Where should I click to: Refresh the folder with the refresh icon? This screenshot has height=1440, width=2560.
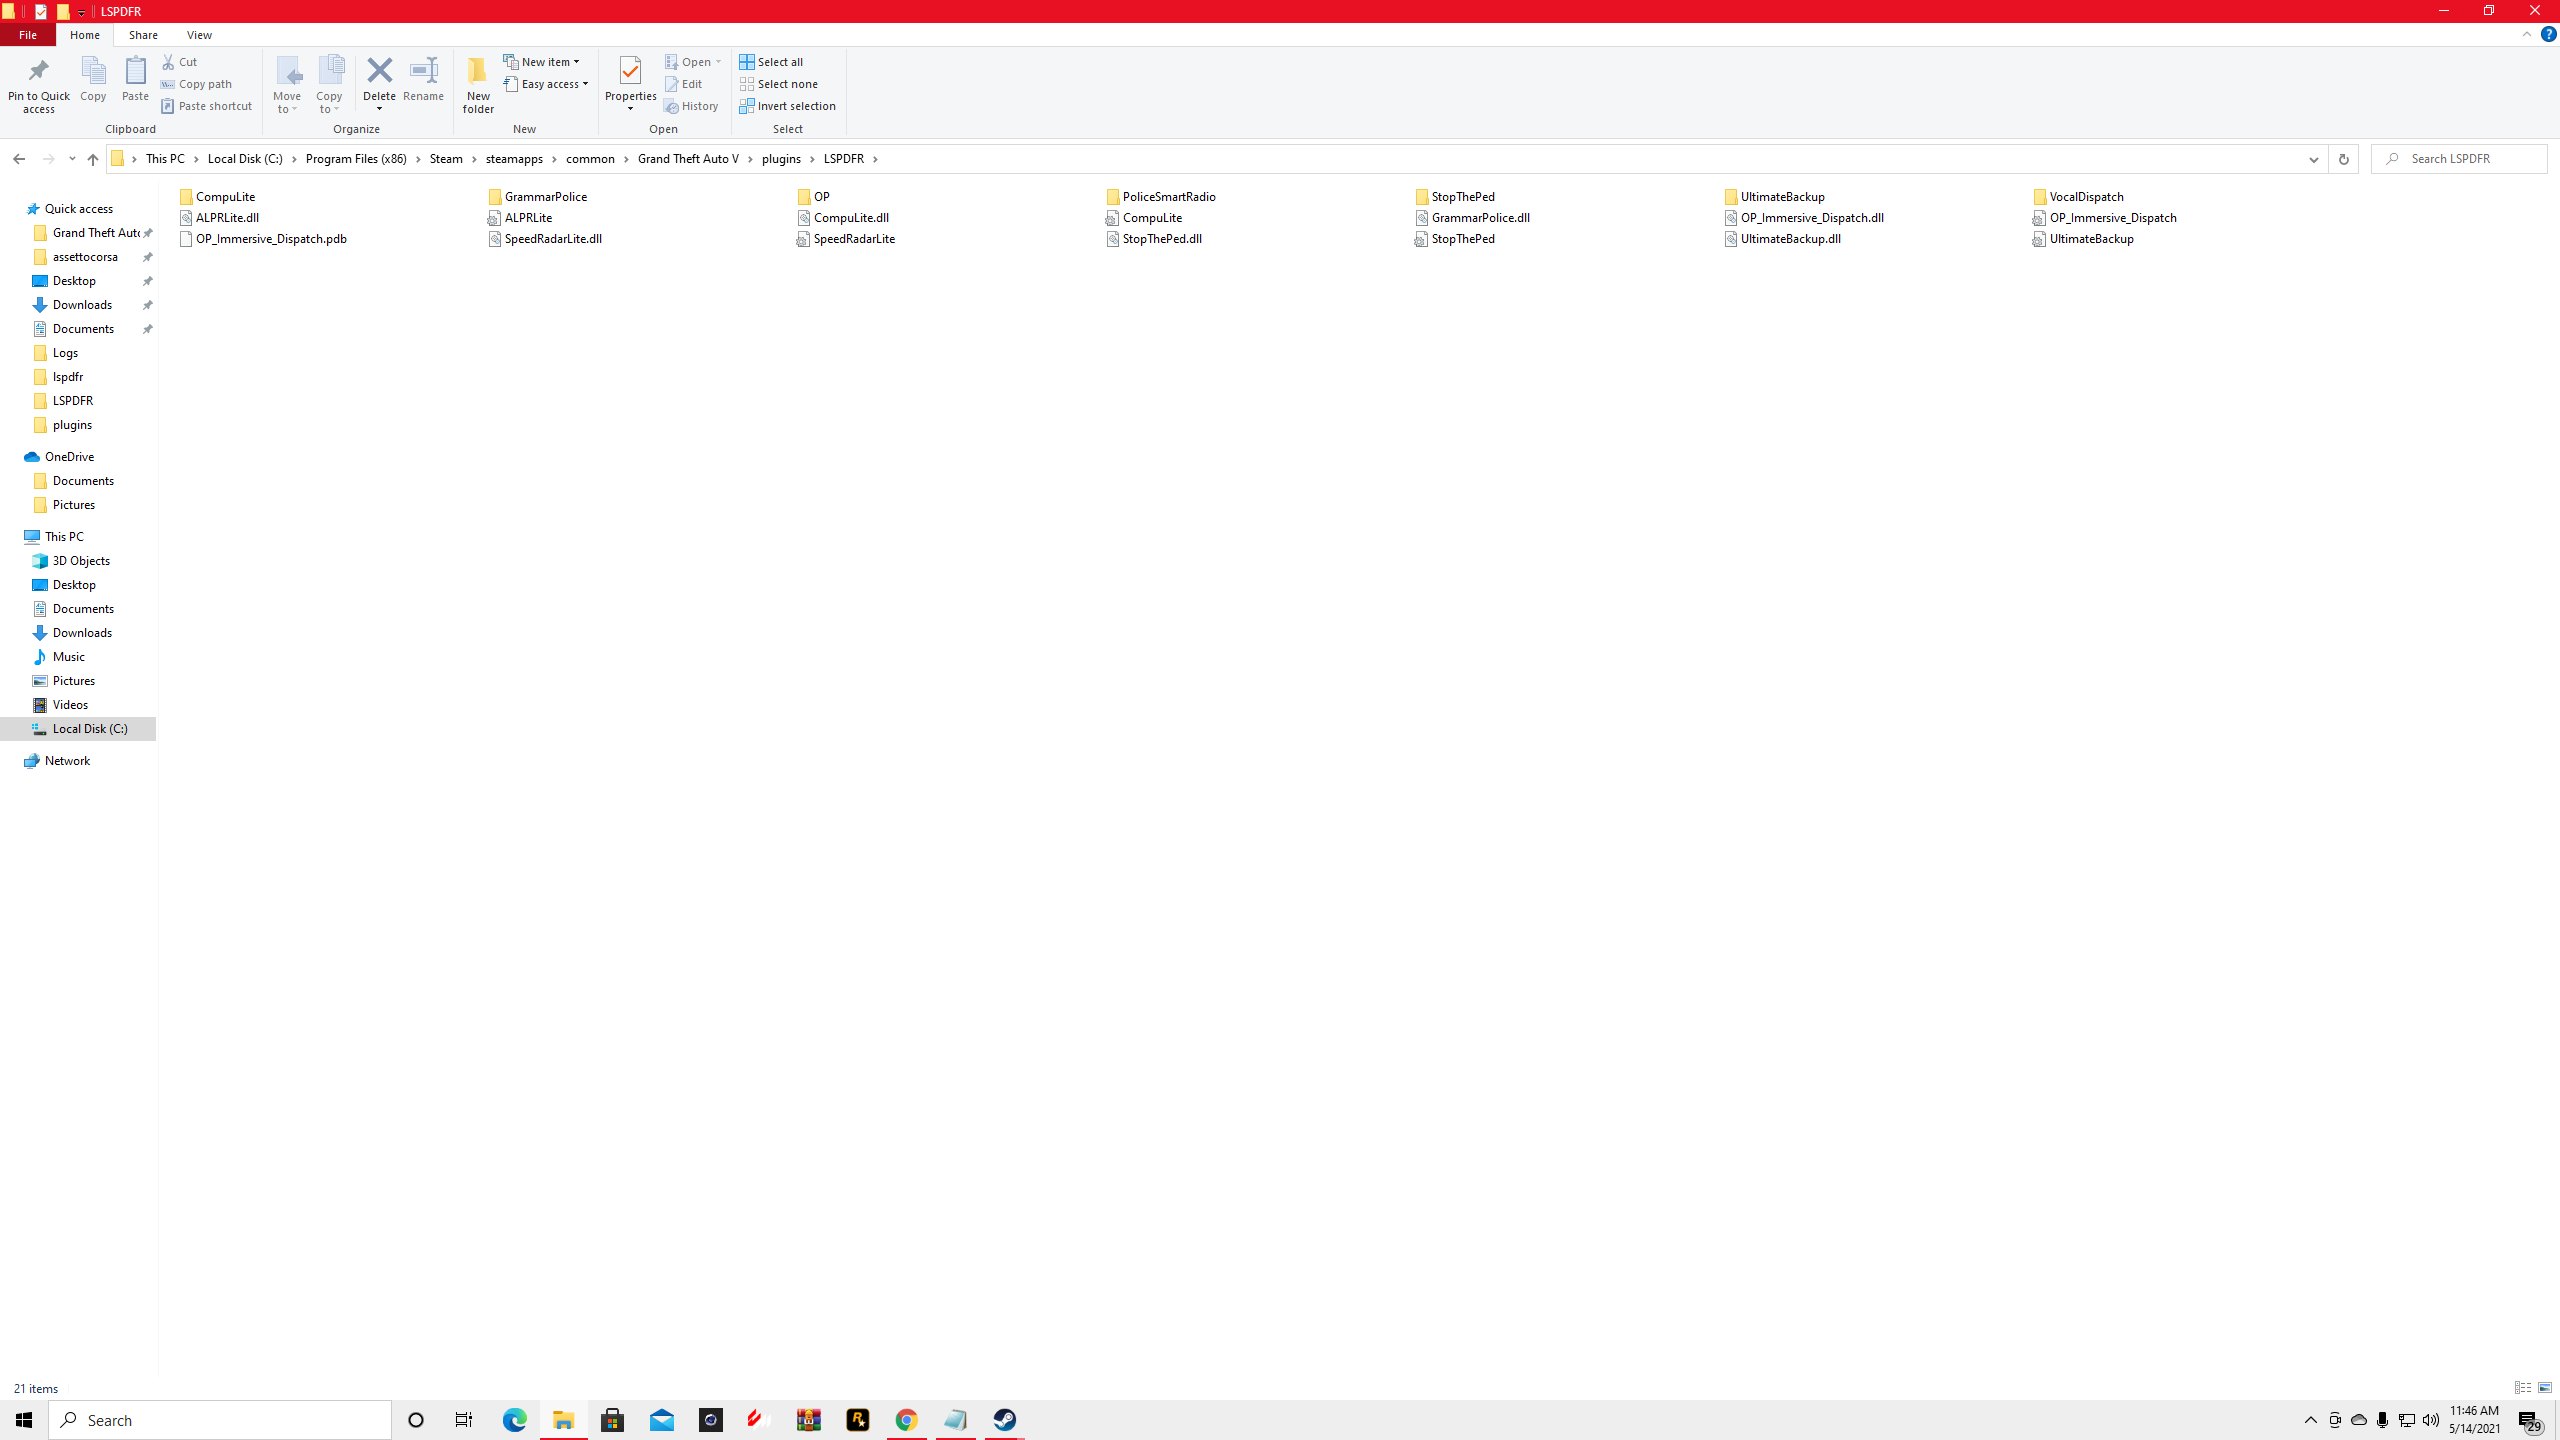tap(2343, 159)
